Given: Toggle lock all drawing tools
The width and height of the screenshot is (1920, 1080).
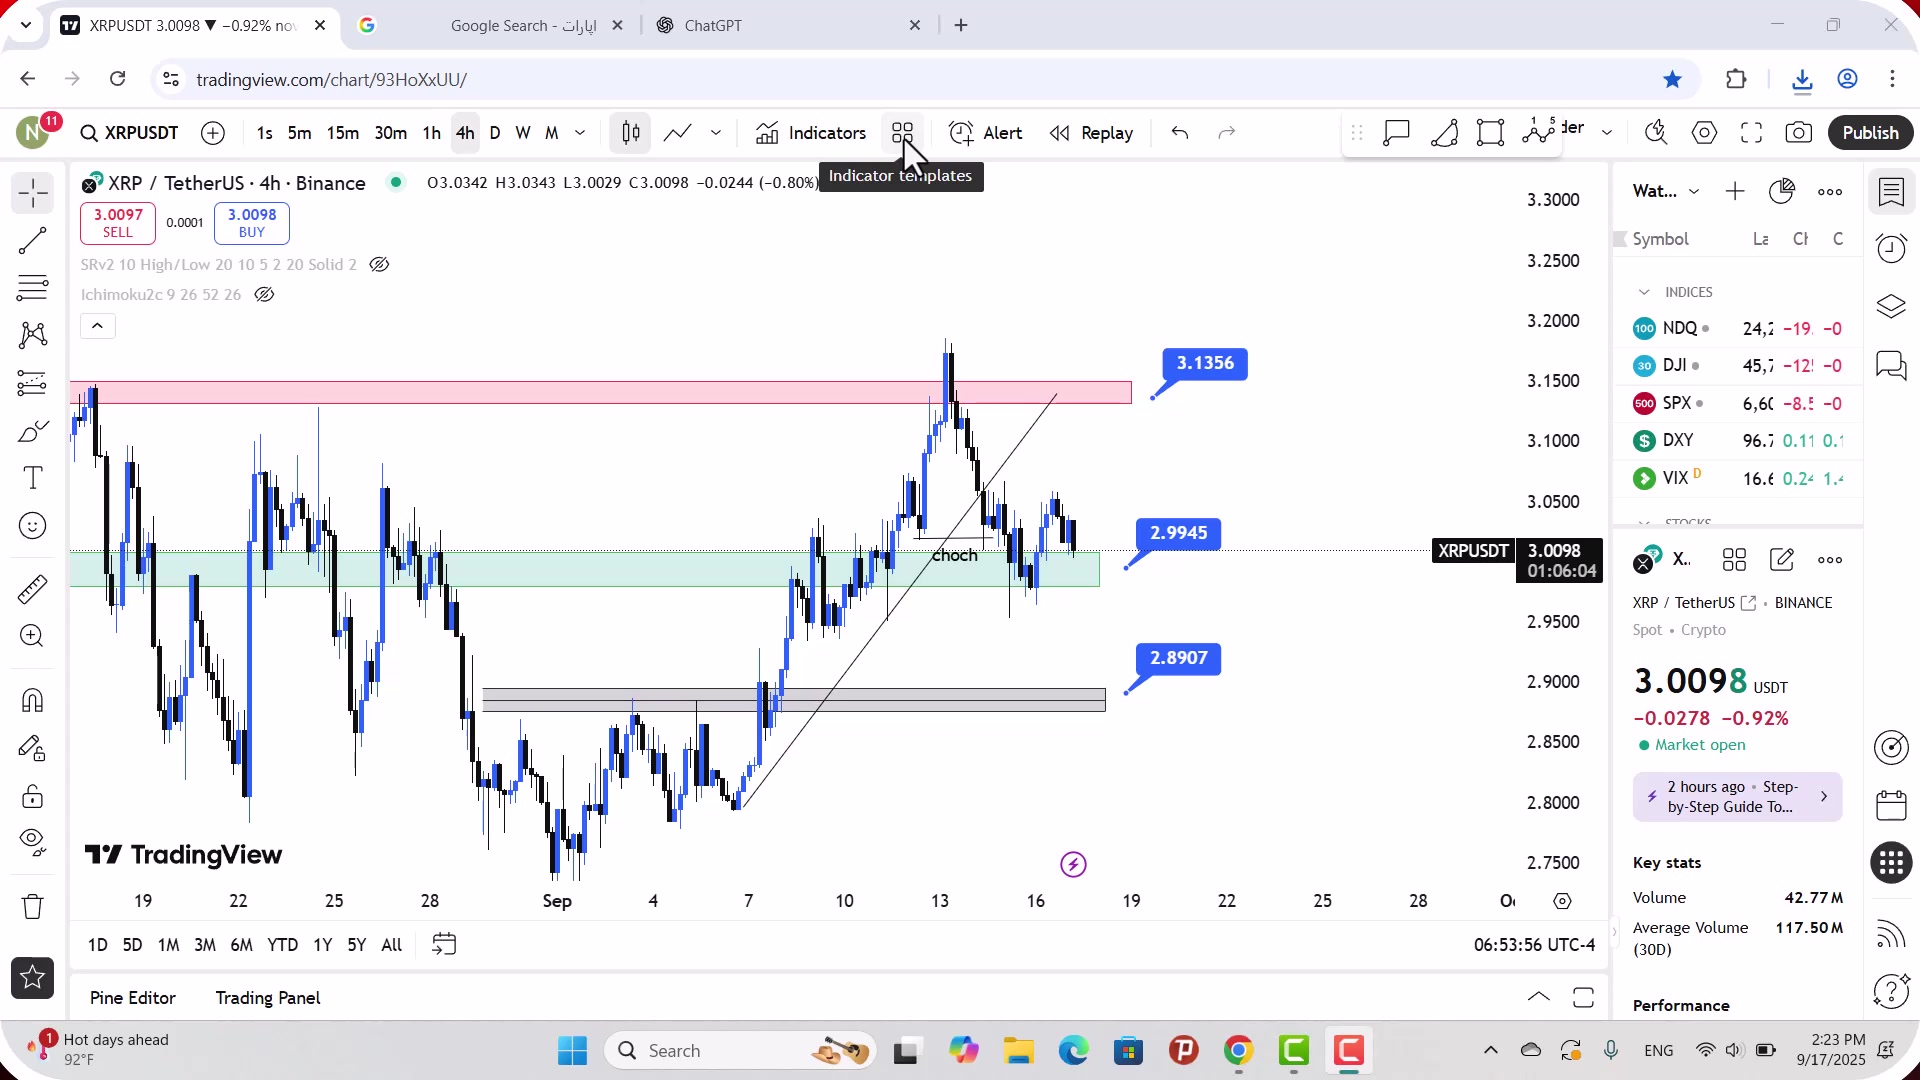Looking at the screenshot, I should 32,797.
